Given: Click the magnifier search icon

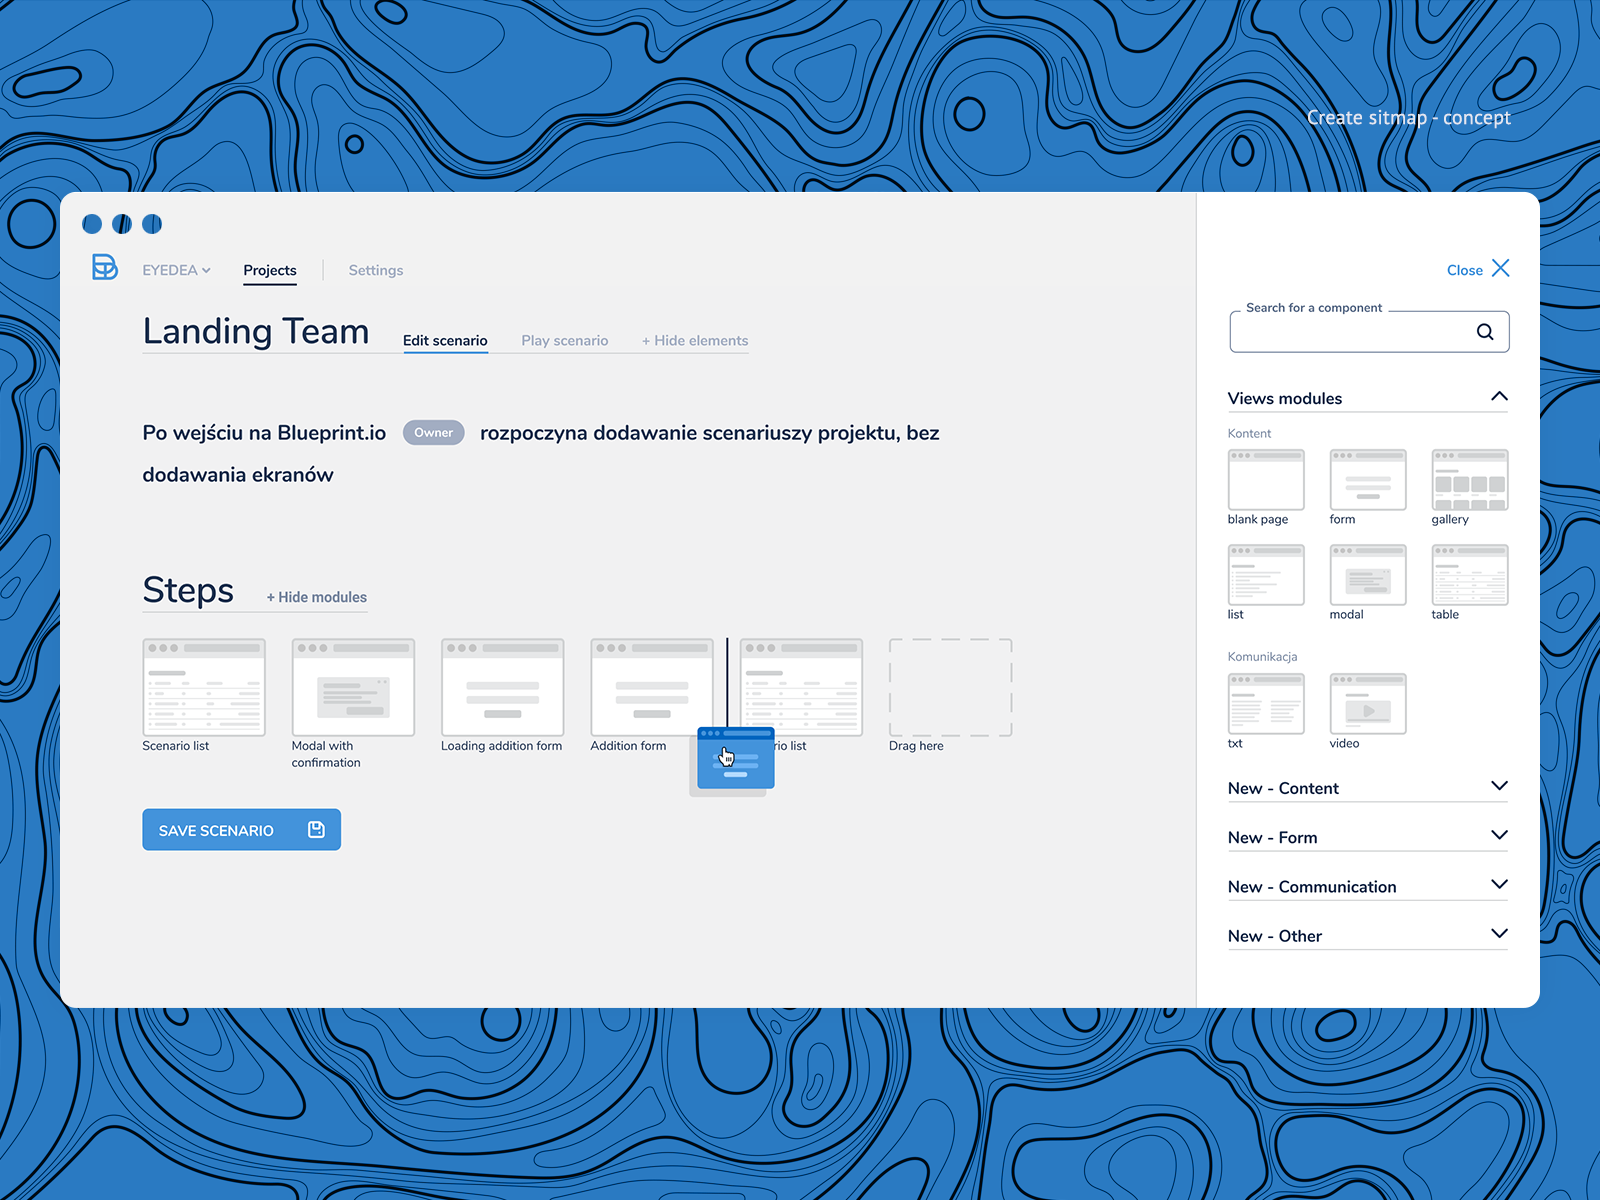Looking at the screenshot, I should pos(1486,332).
